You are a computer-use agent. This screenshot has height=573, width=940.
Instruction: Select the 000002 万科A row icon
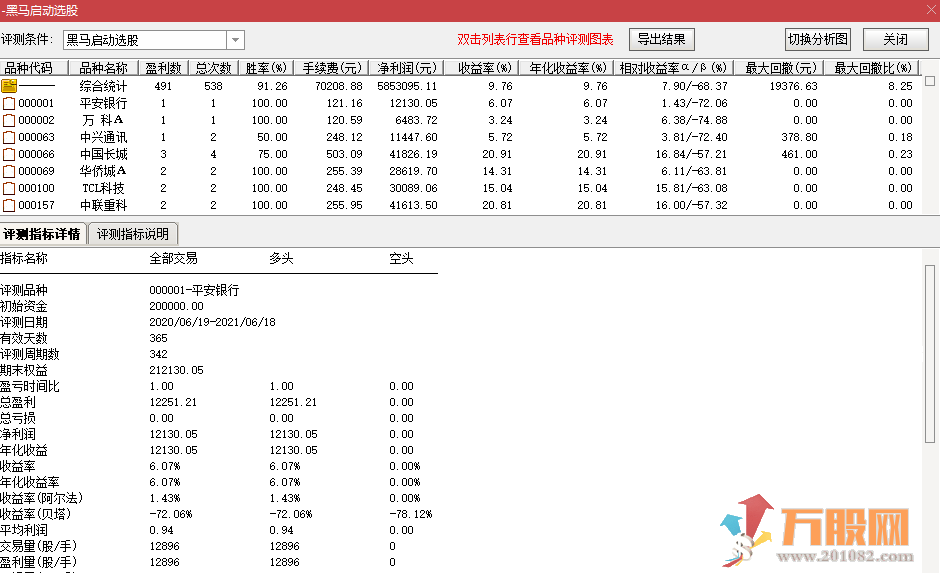(9, 120)
